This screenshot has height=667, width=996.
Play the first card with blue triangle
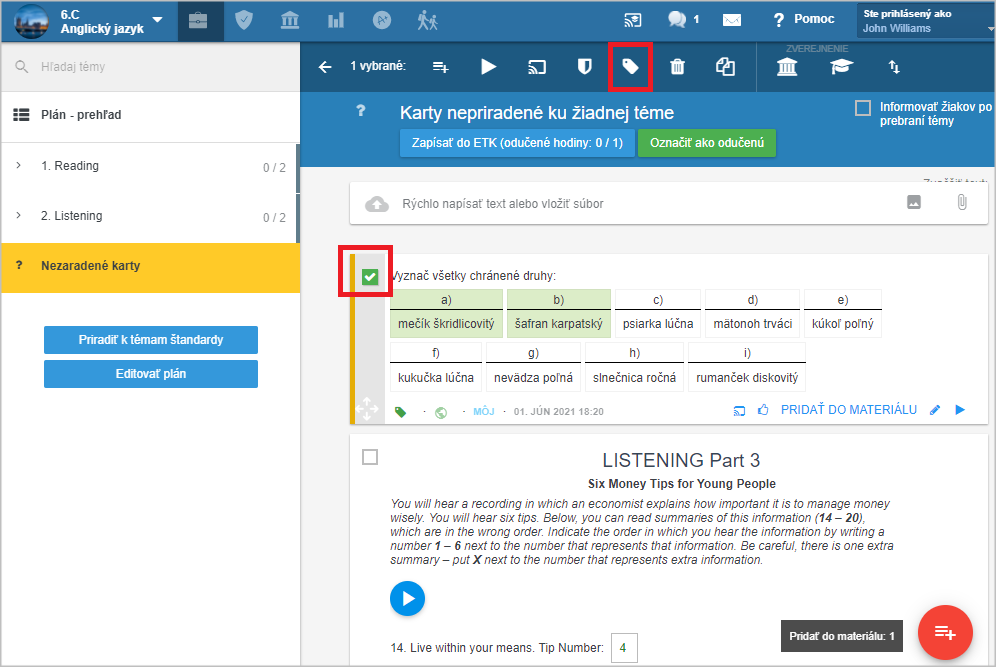coord(960,410)
